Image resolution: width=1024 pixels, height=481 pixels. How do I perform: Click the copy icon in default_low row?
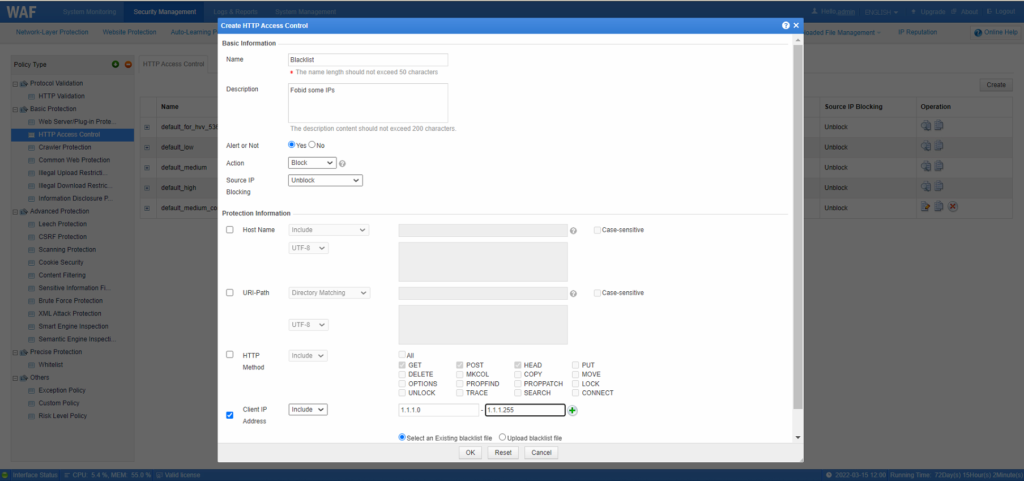(x=938, y=146)
